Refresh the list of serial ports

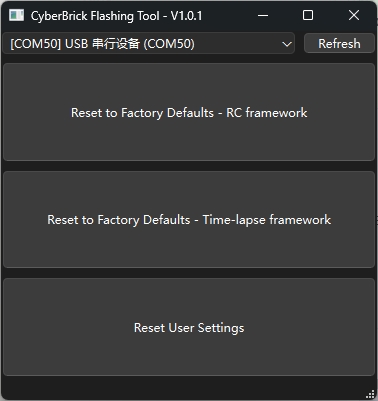(x=339, y=43)
